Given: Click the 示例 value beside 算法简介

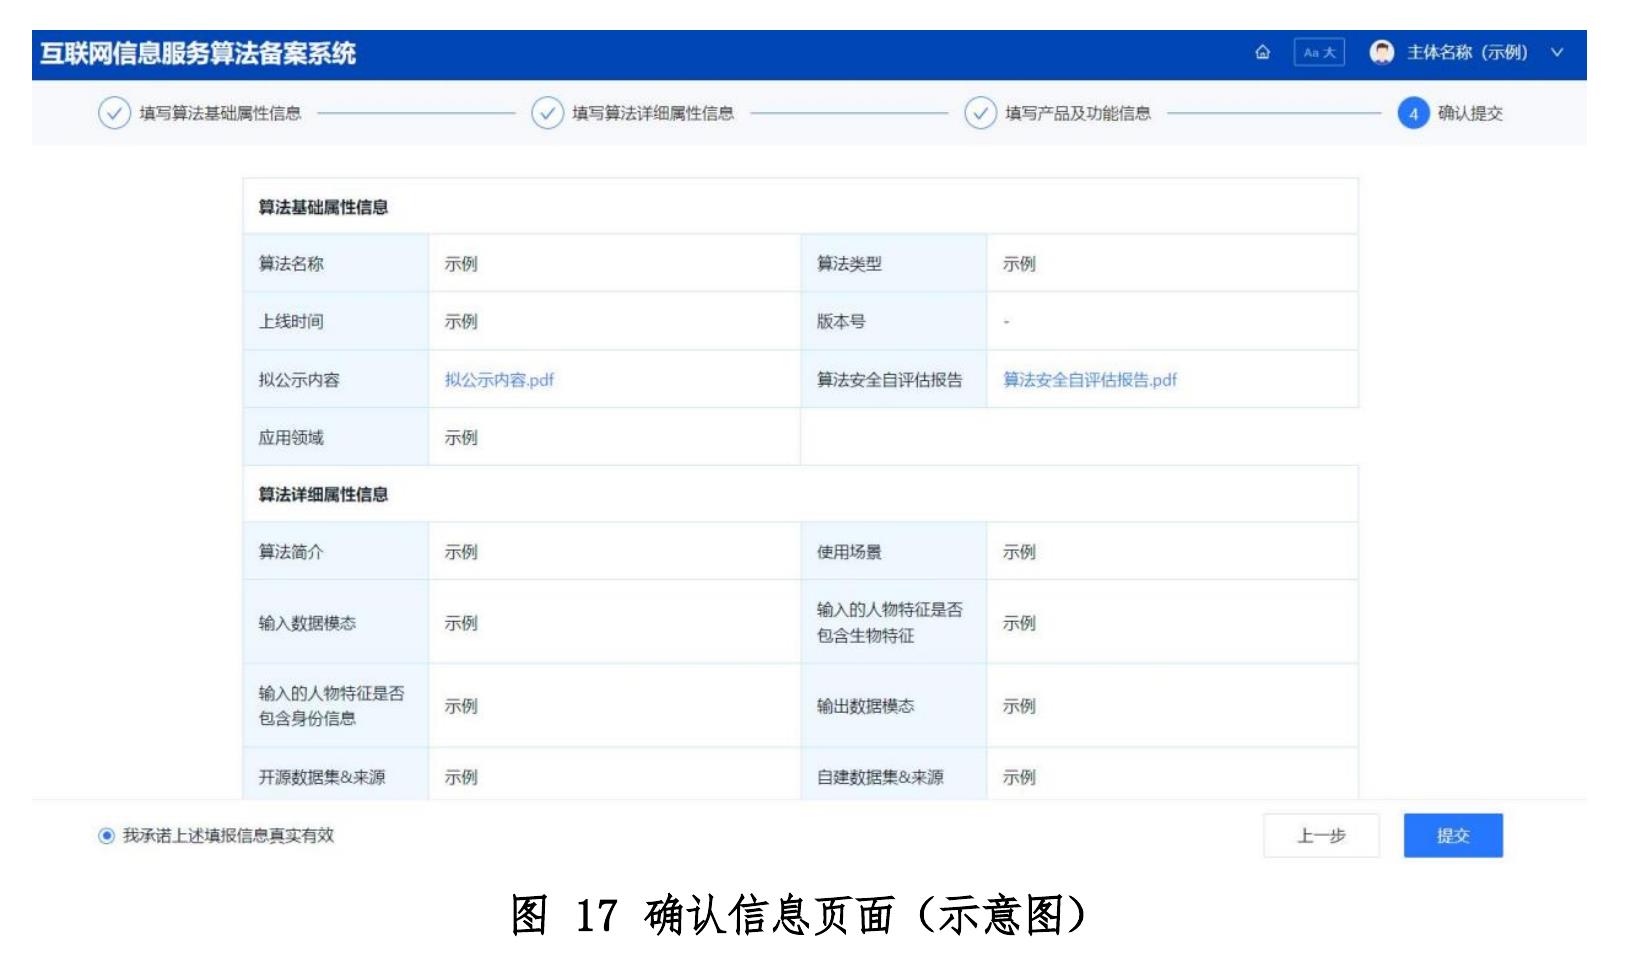Looking at the screenshot, I should pyautogui.click(x=461, y=552).
